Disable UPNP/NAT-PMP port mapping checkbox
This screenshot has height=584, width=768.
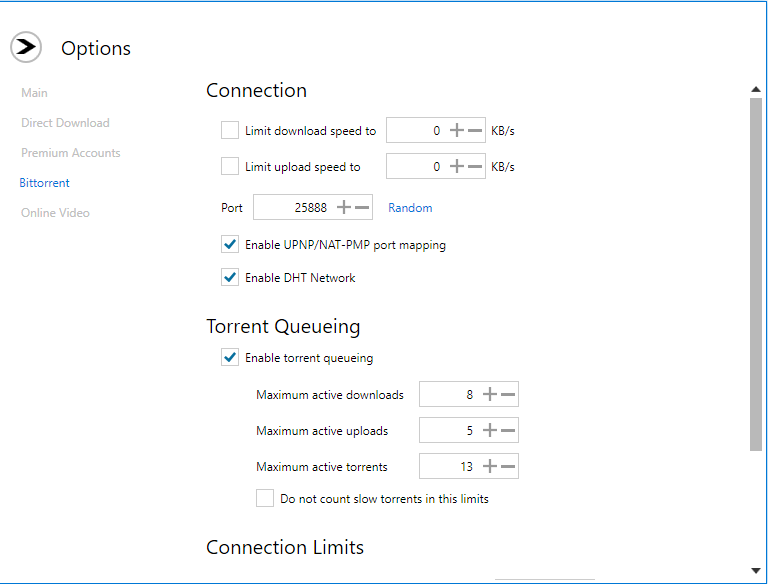click(x=230, y=244)
